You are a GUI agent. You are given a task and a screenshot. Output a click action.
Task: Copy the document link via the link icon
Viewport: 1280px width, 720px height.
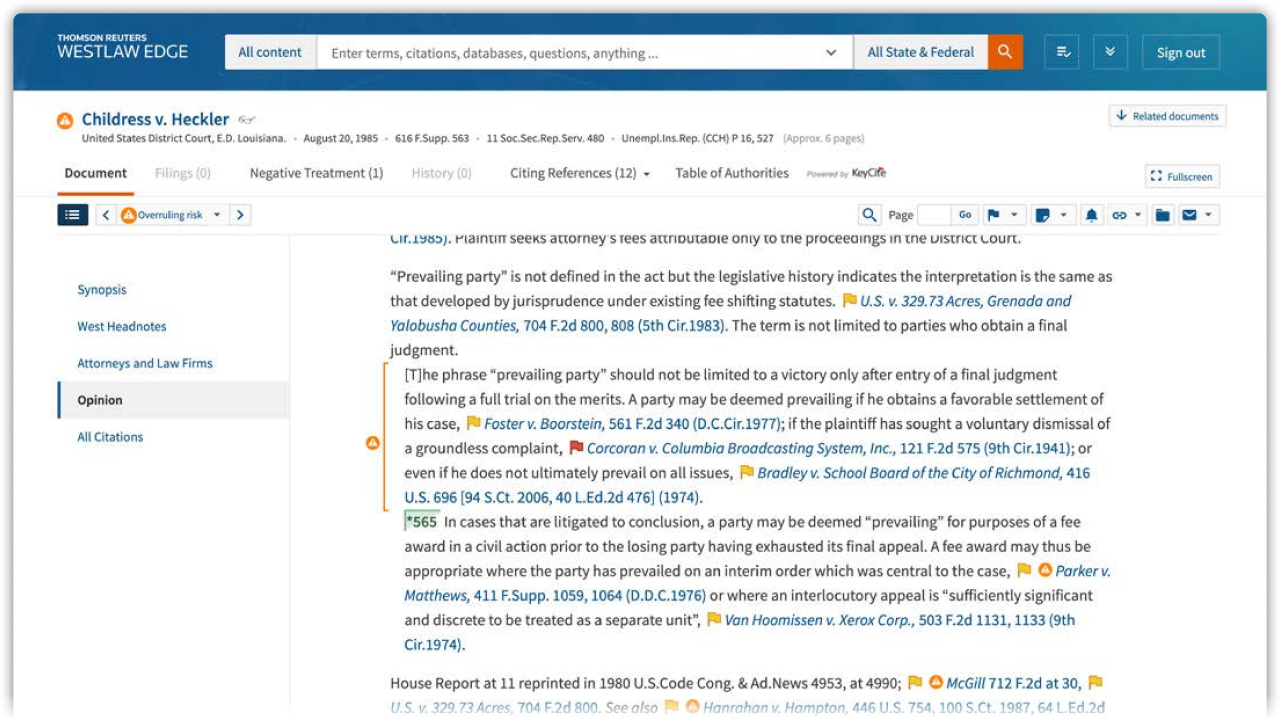[1121, 214]
